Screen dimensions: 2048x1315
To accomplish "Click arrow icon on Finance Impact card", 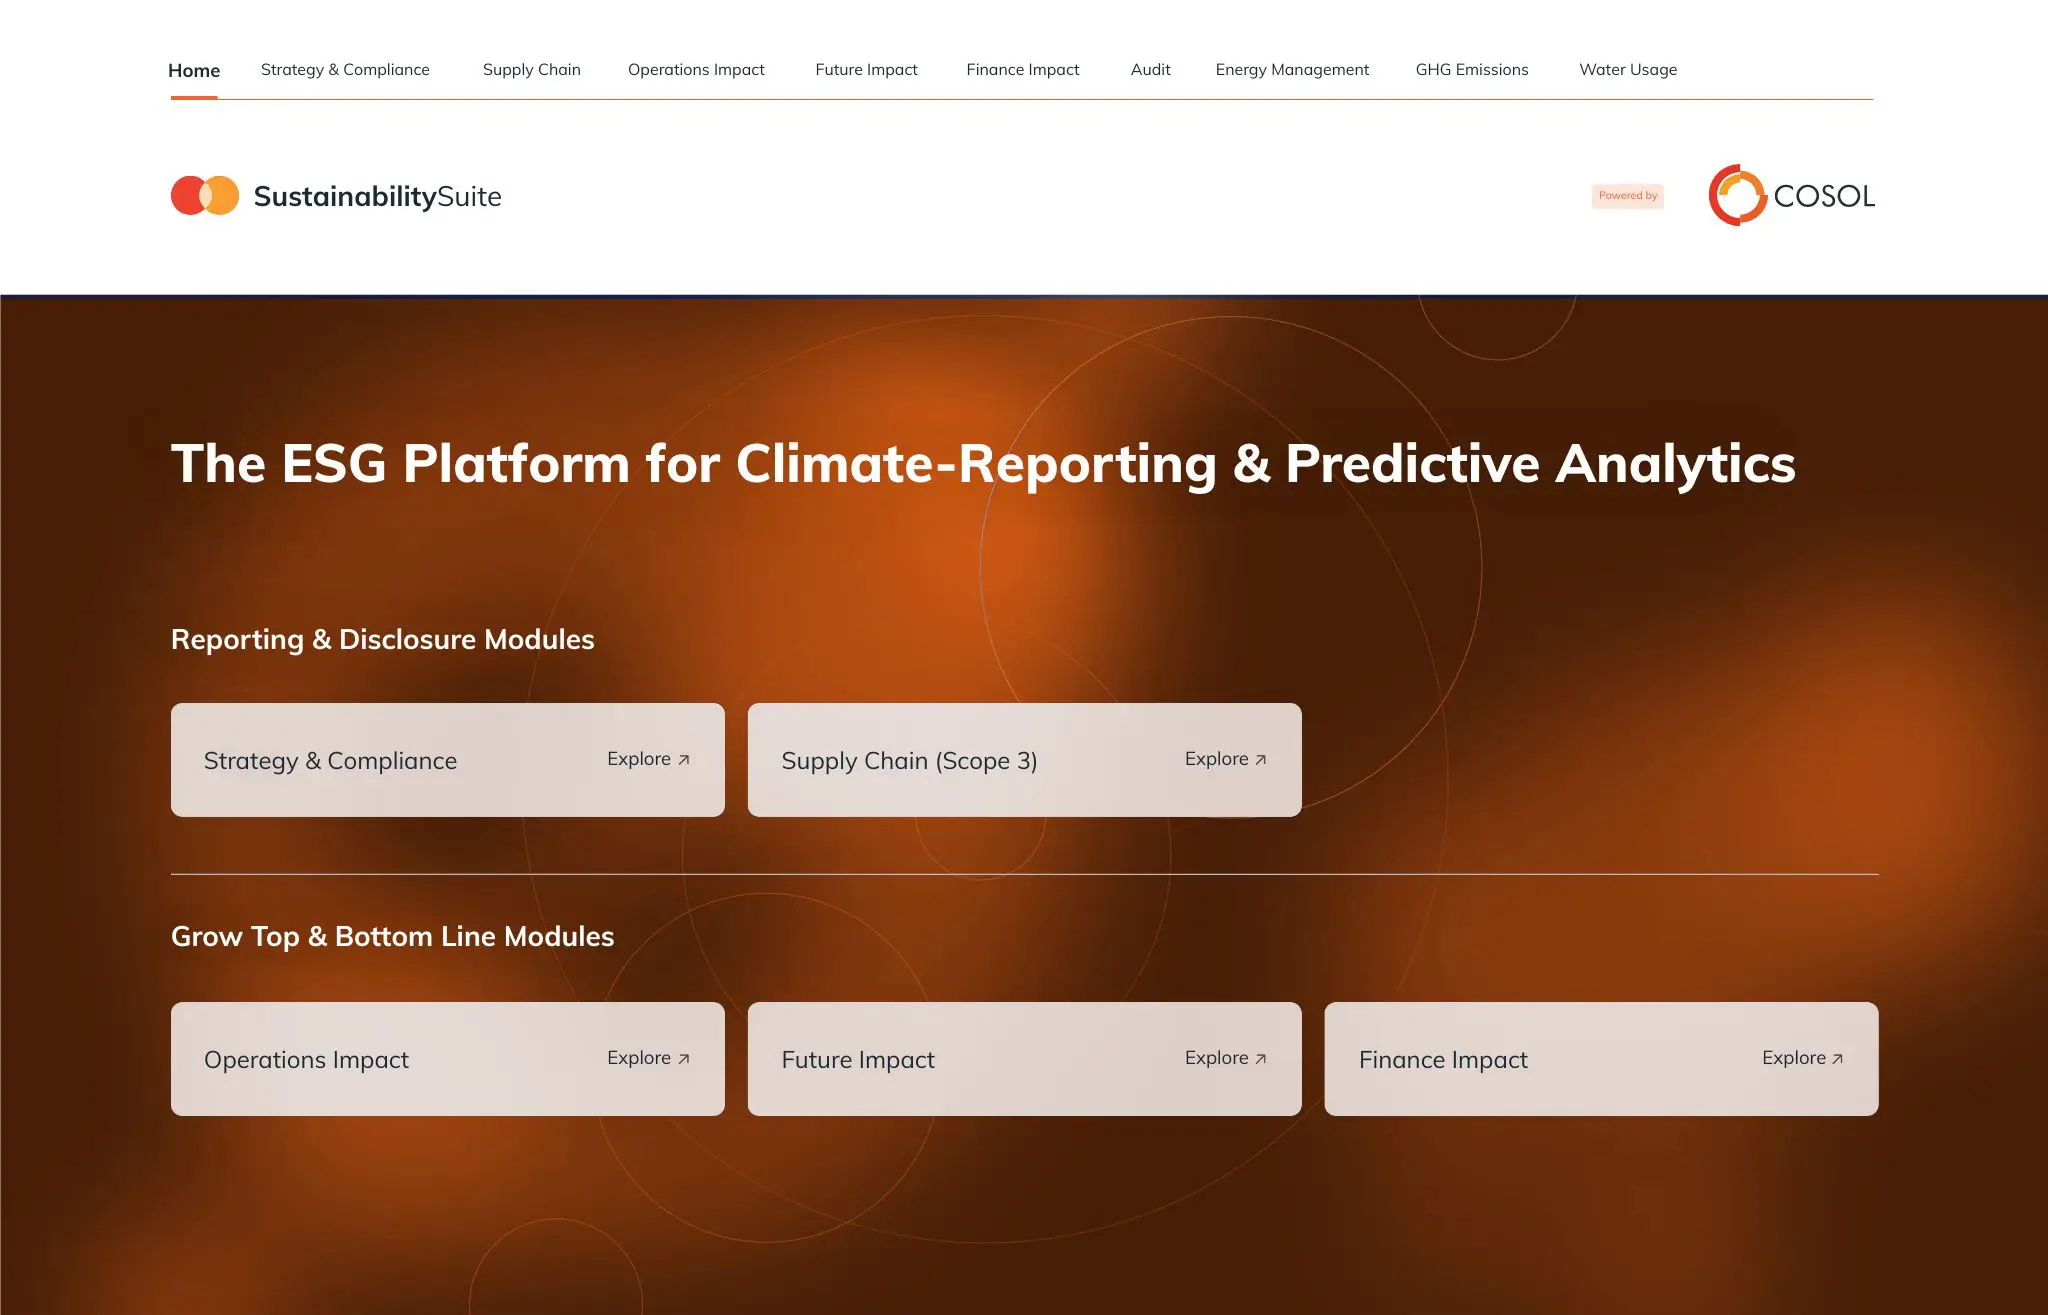I will [1837, 1059].
